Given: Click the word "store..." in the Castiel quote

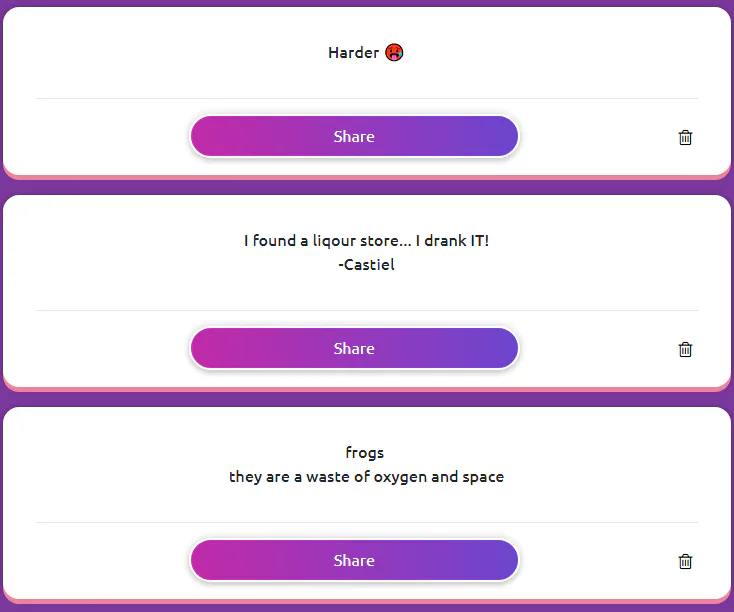Looking at the screenshot, I should pyautogui.click(x=377, y=241).
